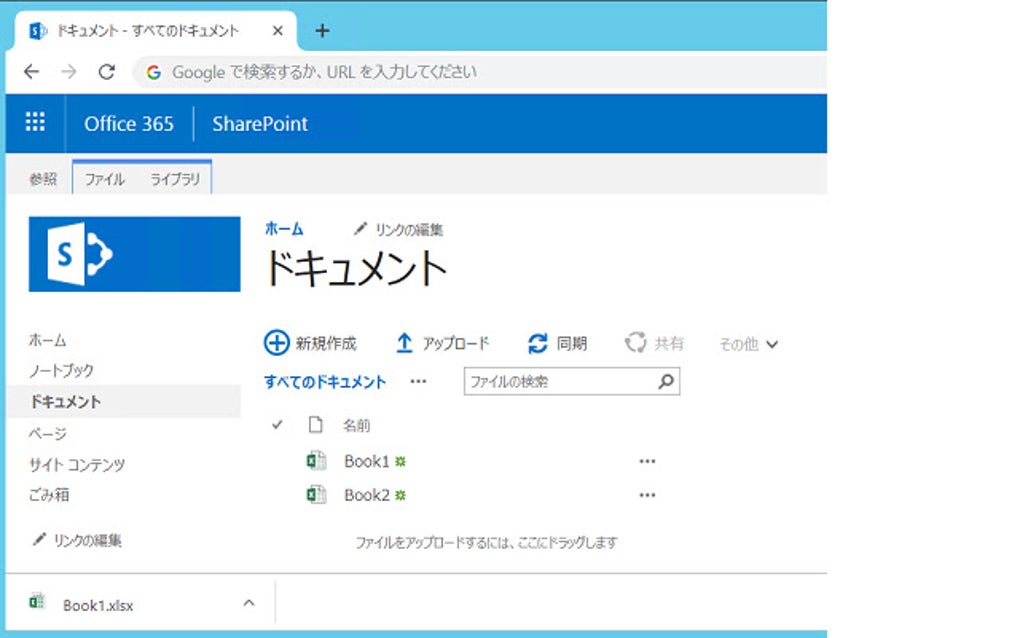
Task: Open the その他 dropdown menu
Action: click(x=747, y=342)
